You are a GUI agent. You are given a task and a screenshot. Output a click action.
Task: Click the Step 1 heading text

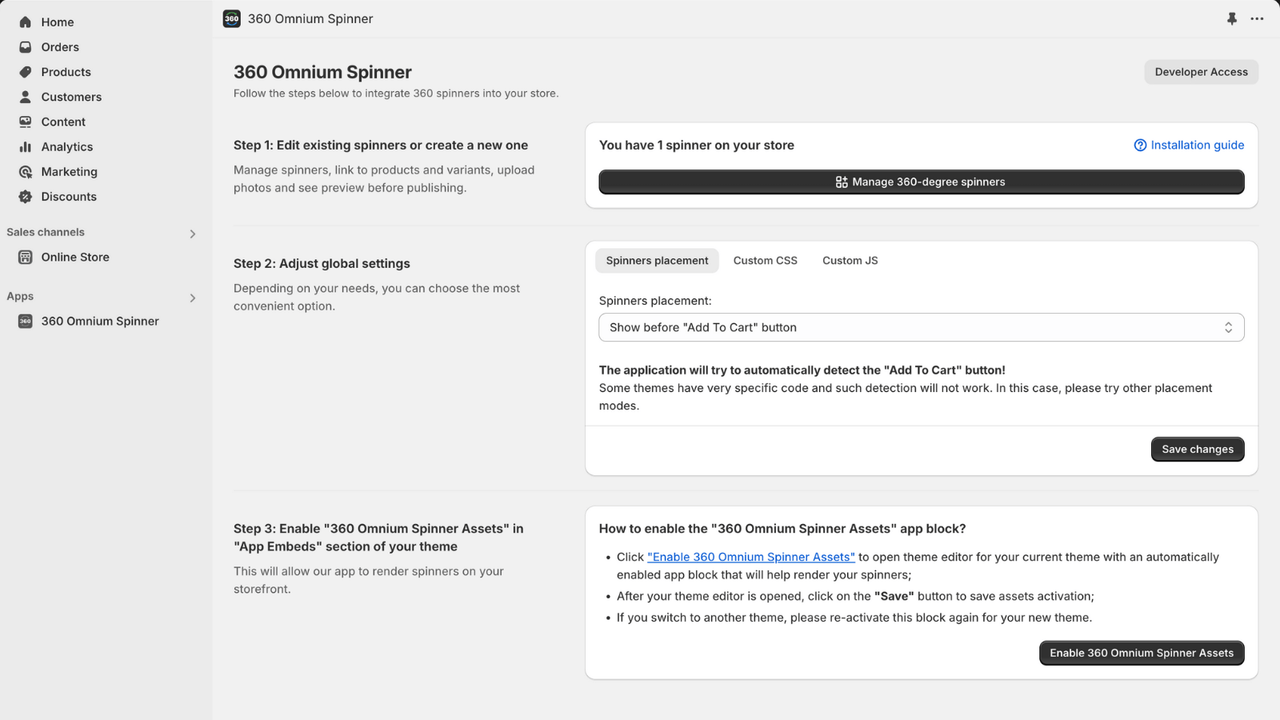pyautogui.click(x=381, y=145)
